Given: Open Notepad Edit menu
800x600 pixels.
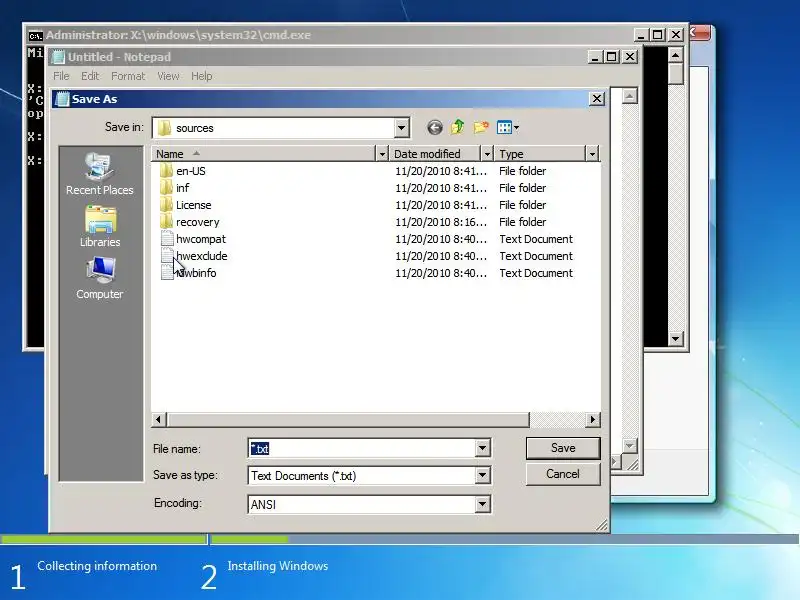Looking at the screenshot, I should [90, 76].
